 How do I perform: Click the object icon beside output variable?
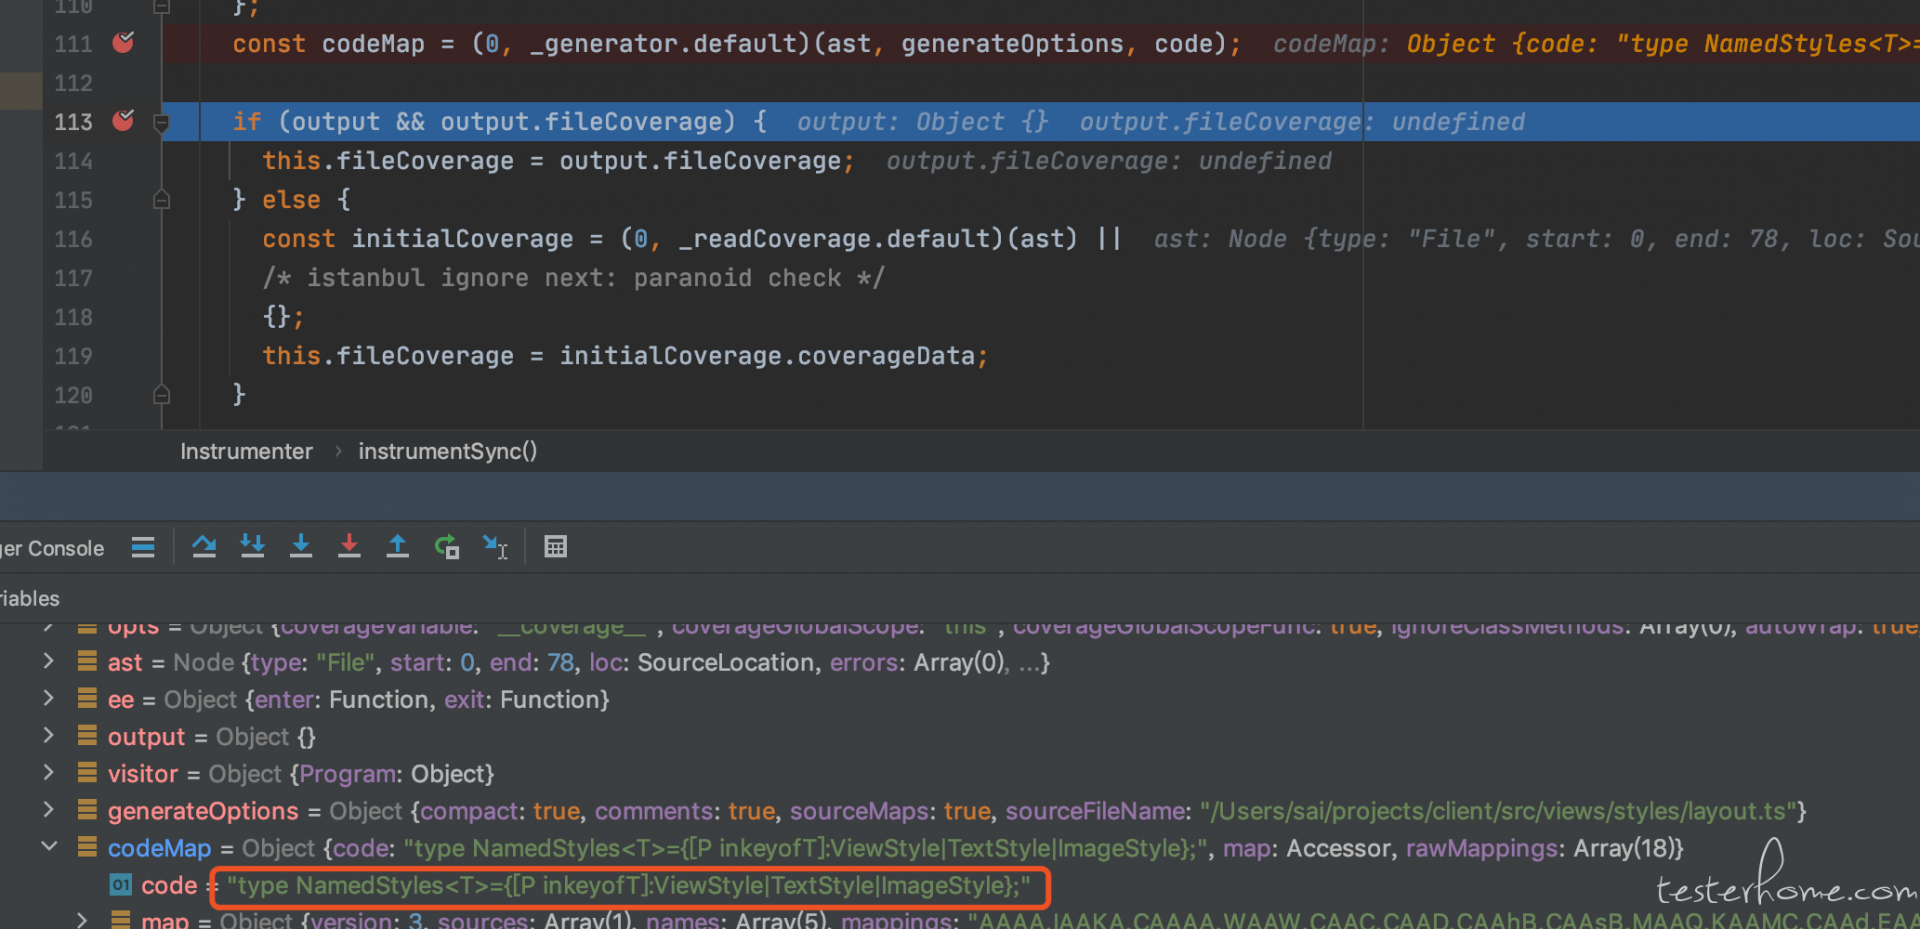[88, 736]
